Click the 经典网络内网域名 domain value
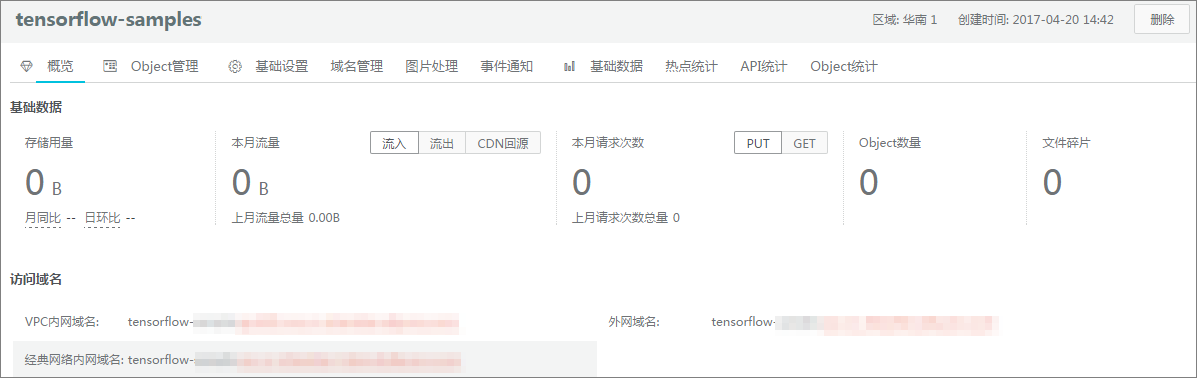Image resolution: width=1197 pixels, height=378 pixels. coord(294,359)
